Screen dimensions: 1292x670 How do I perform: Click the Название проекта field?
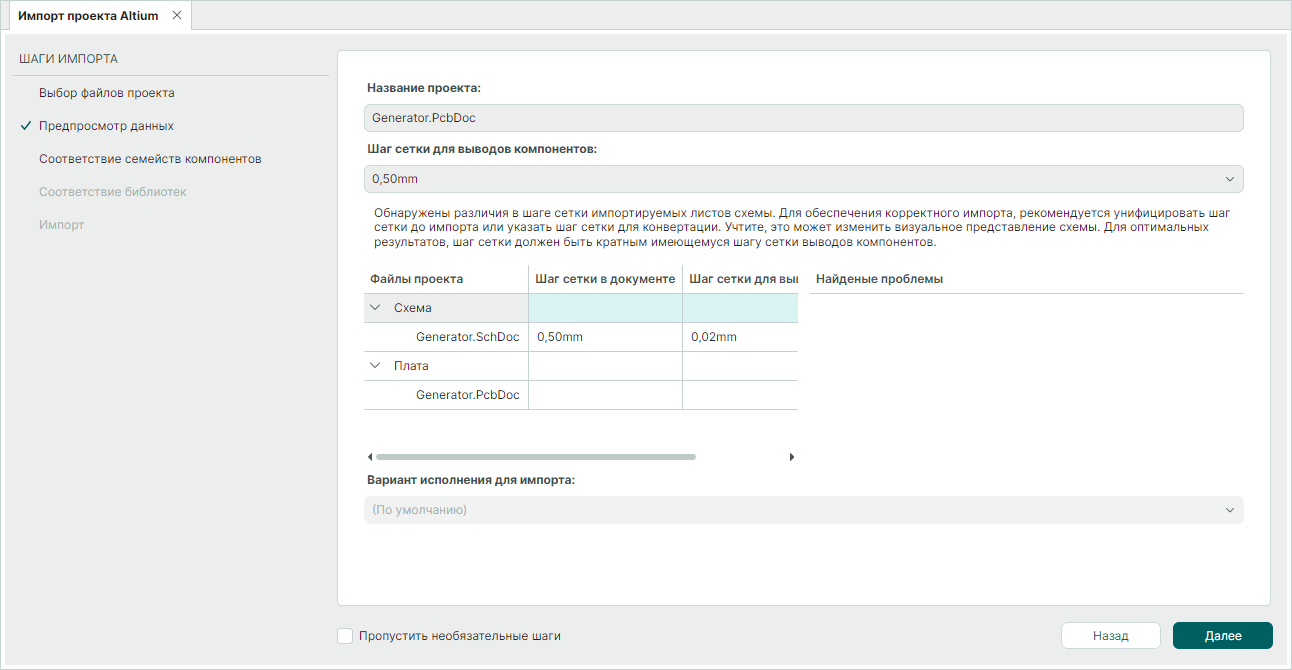coord(803,118)
